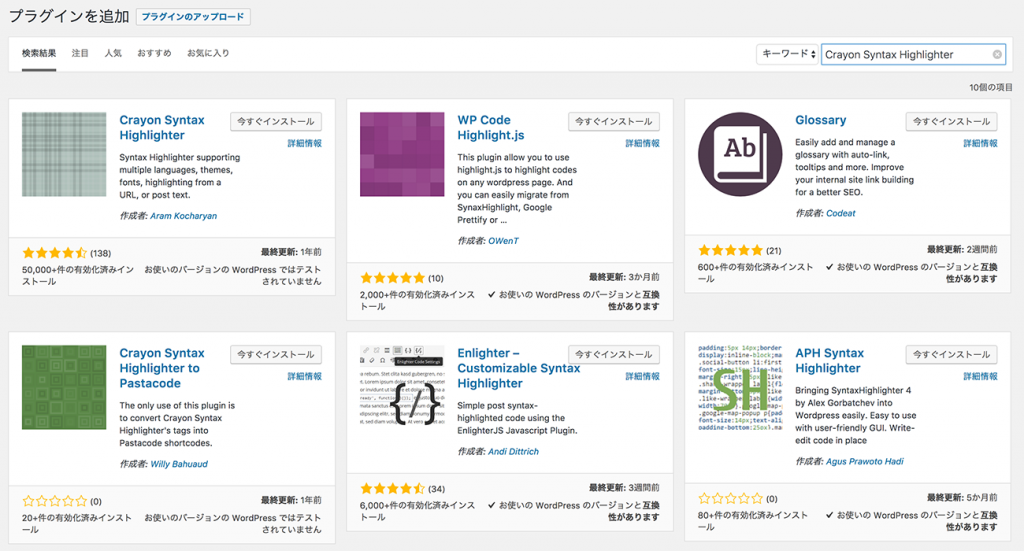
Task: Click the Glossary Ab book icon
Action: pos(740,154)
